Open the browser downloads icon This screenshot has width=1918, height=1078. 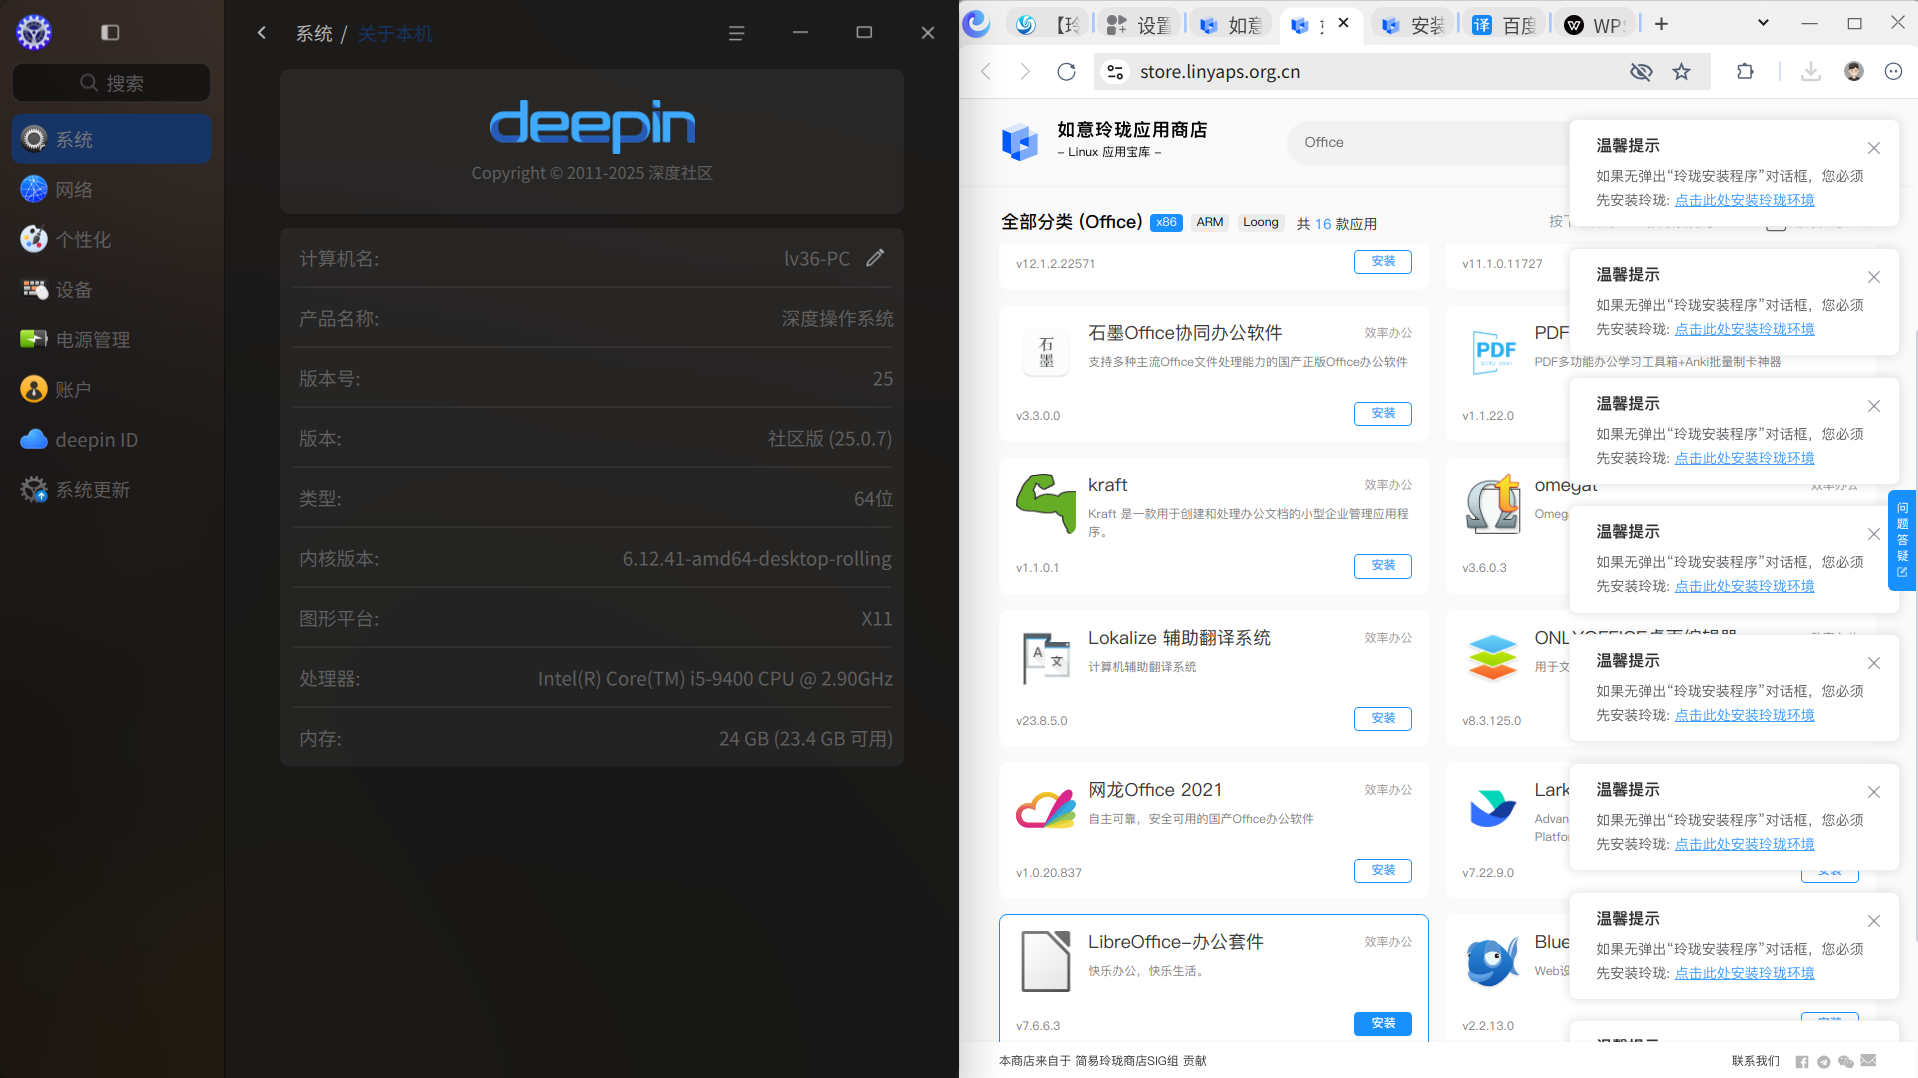1811,72
